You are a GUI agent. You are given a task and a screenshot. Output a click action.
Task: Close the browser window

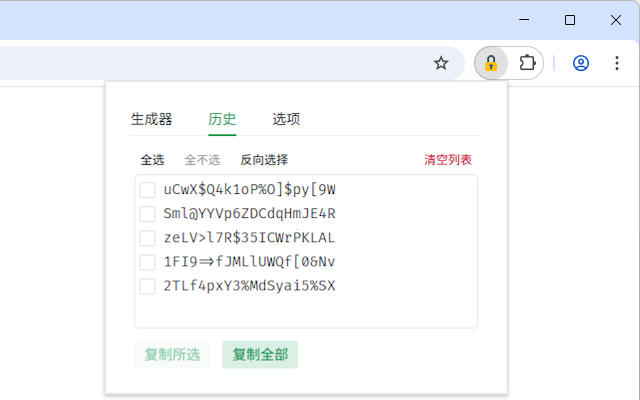coord(616,20)
